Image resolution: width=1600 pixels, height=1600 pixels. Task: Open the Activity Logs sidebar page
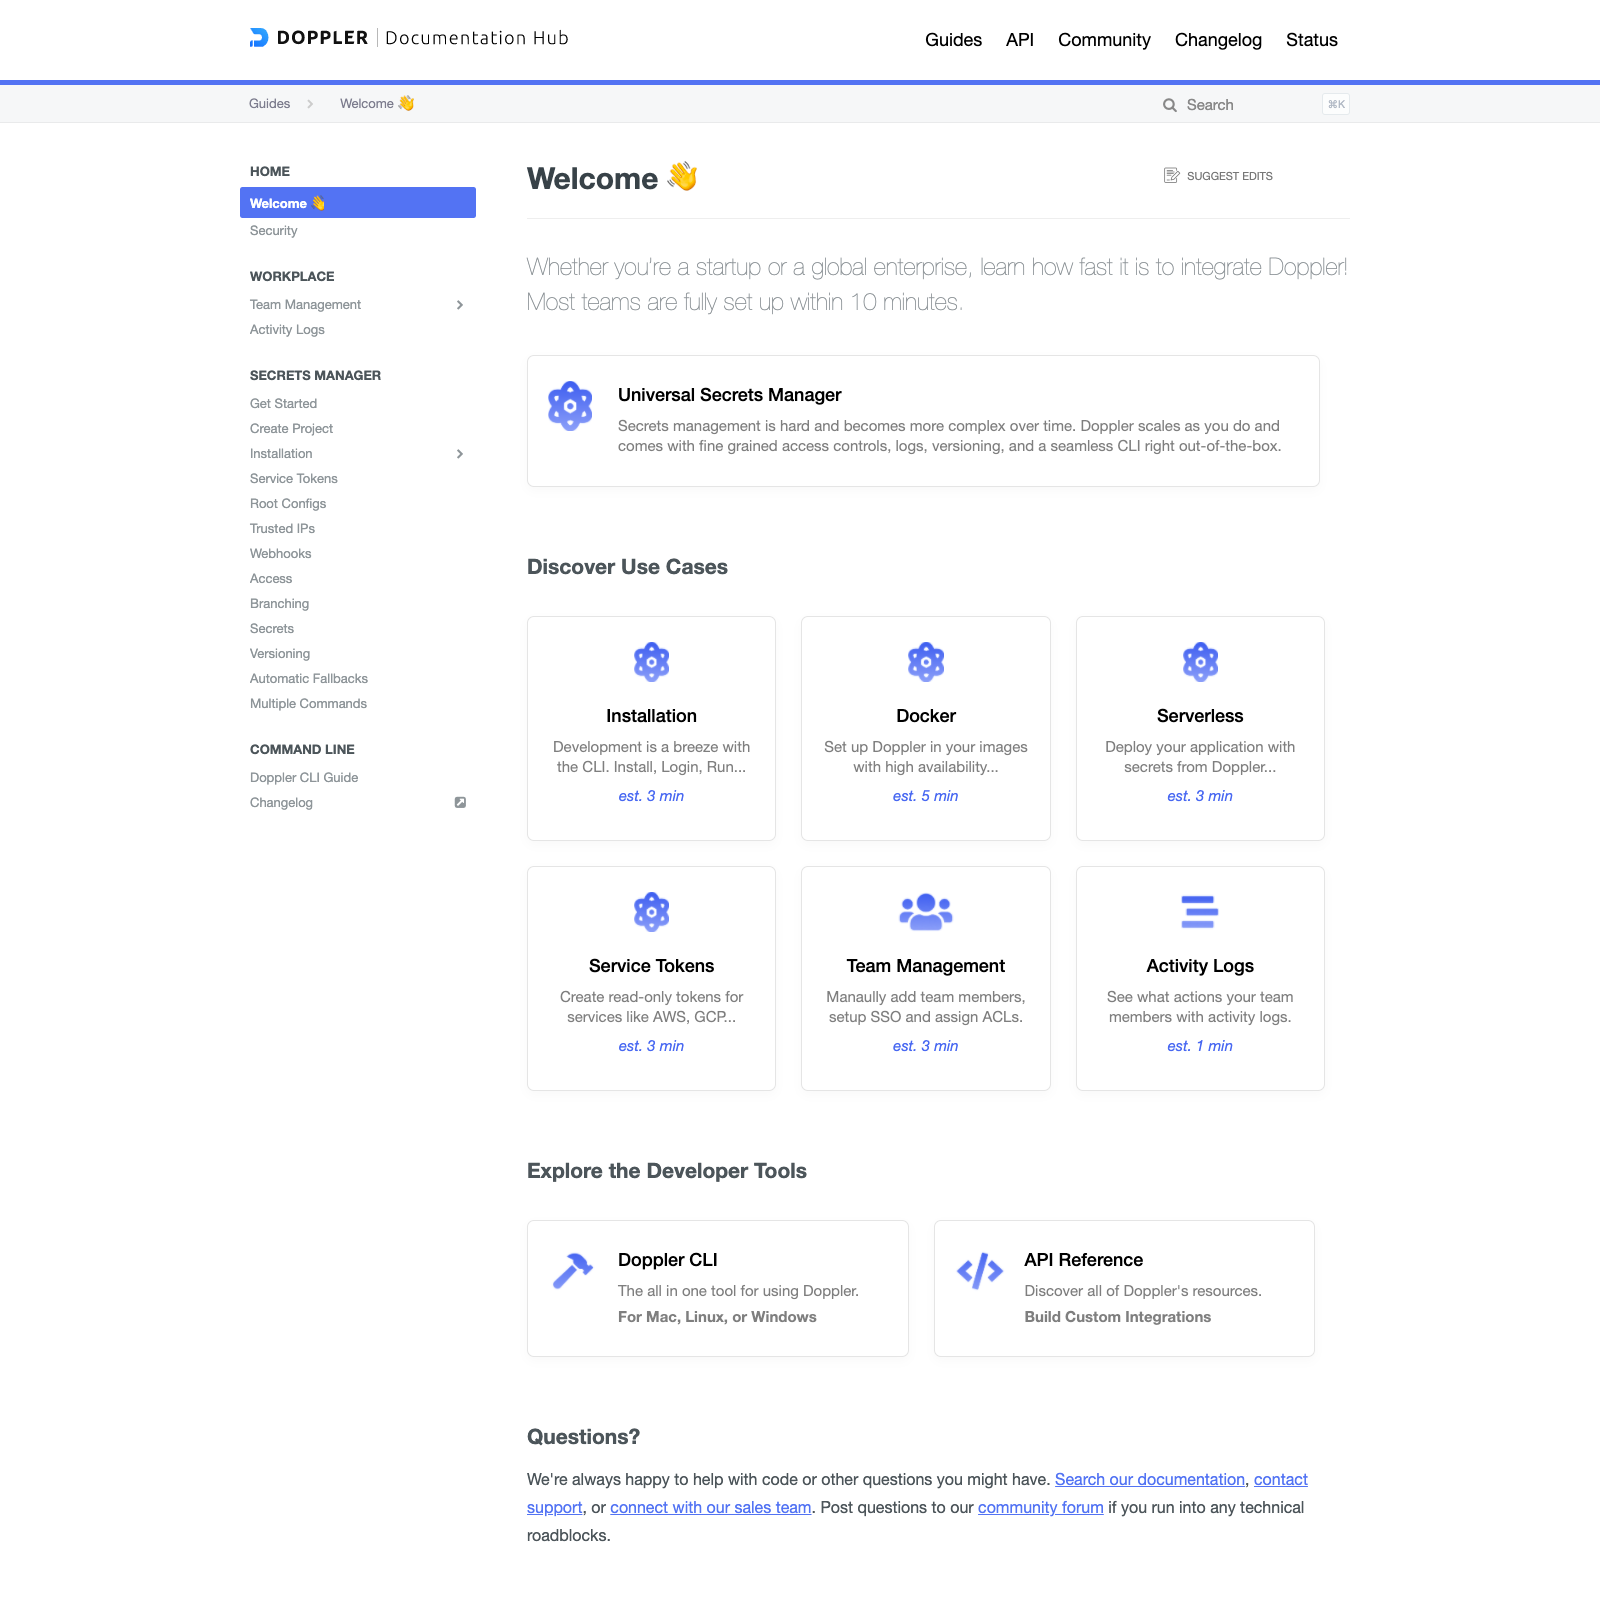click(287, 330)
